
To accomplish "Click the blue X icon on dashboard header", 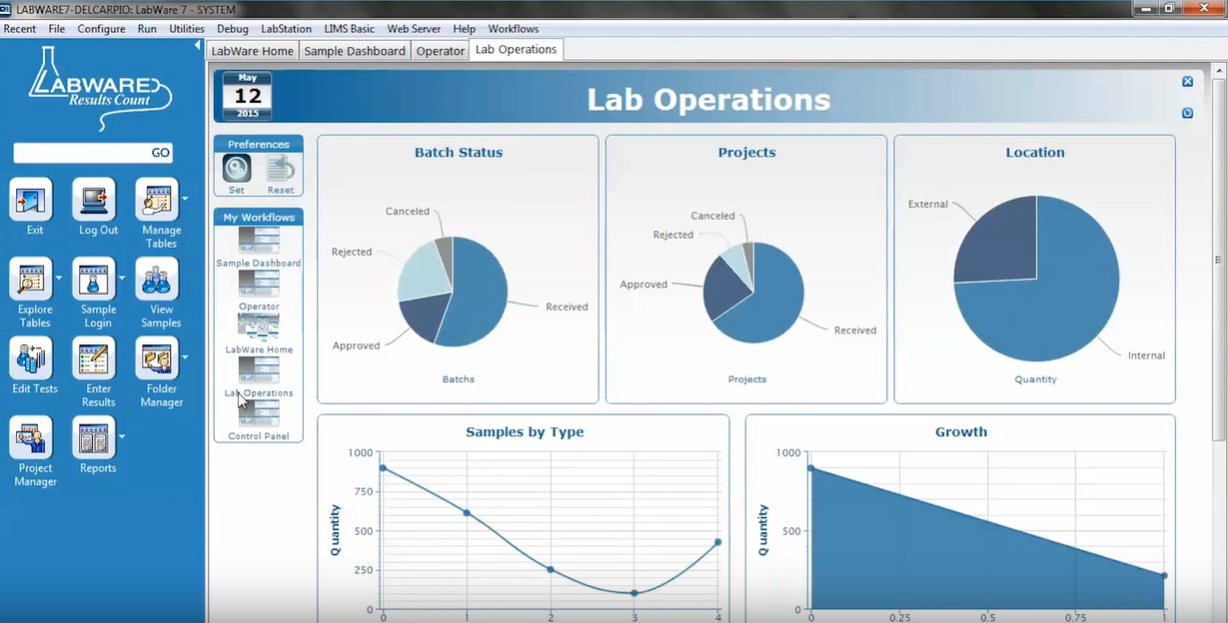I will point(1187,82).
